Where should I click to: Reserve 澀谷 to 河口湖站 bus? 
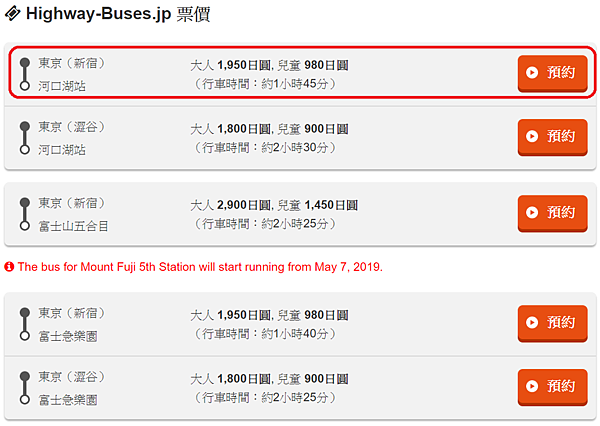(552, 137)
